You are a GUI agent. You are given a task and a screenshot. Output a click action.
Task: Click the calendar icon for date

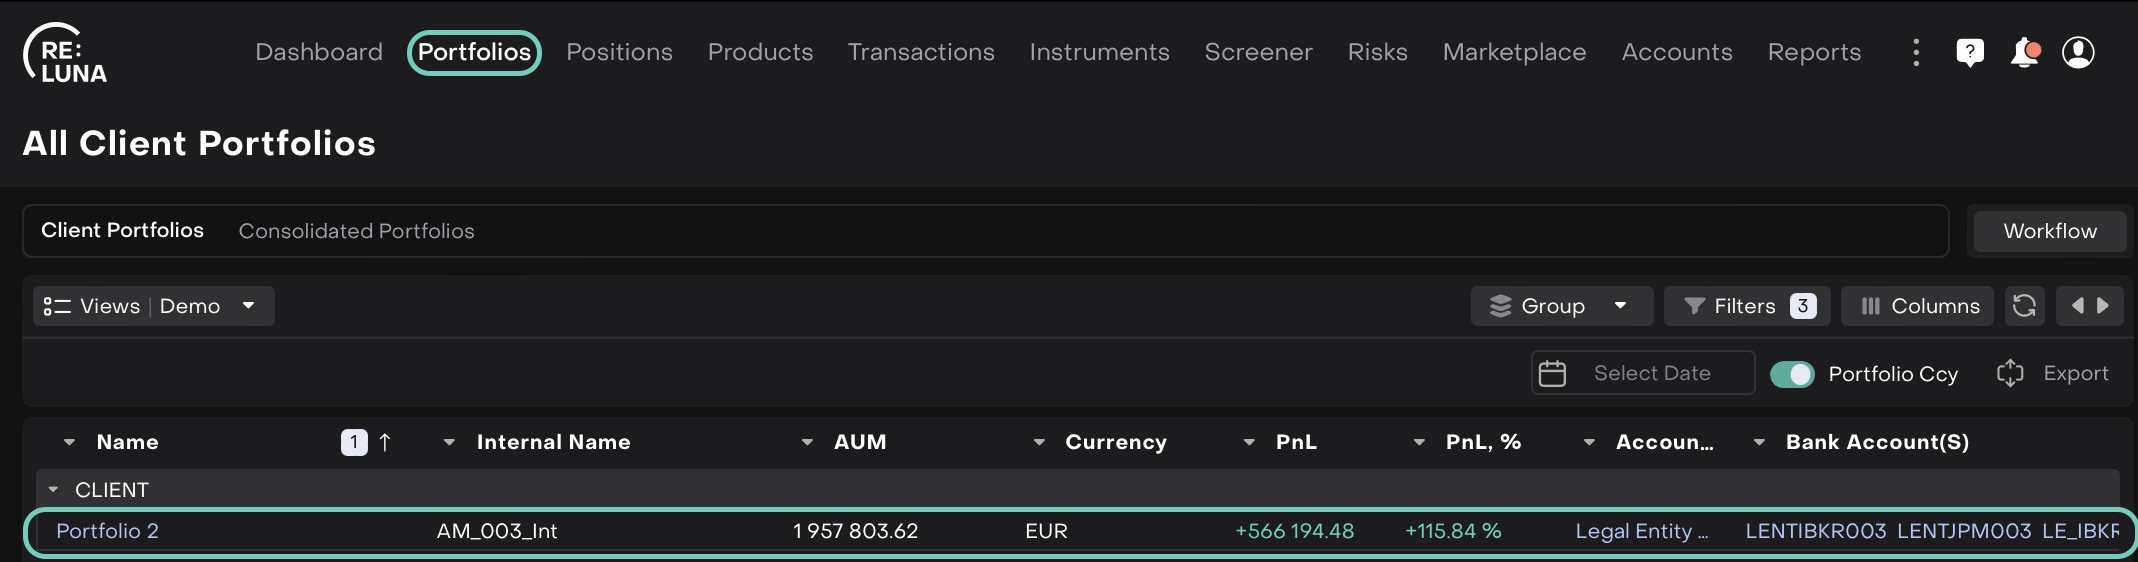(x=1552, y=373)
